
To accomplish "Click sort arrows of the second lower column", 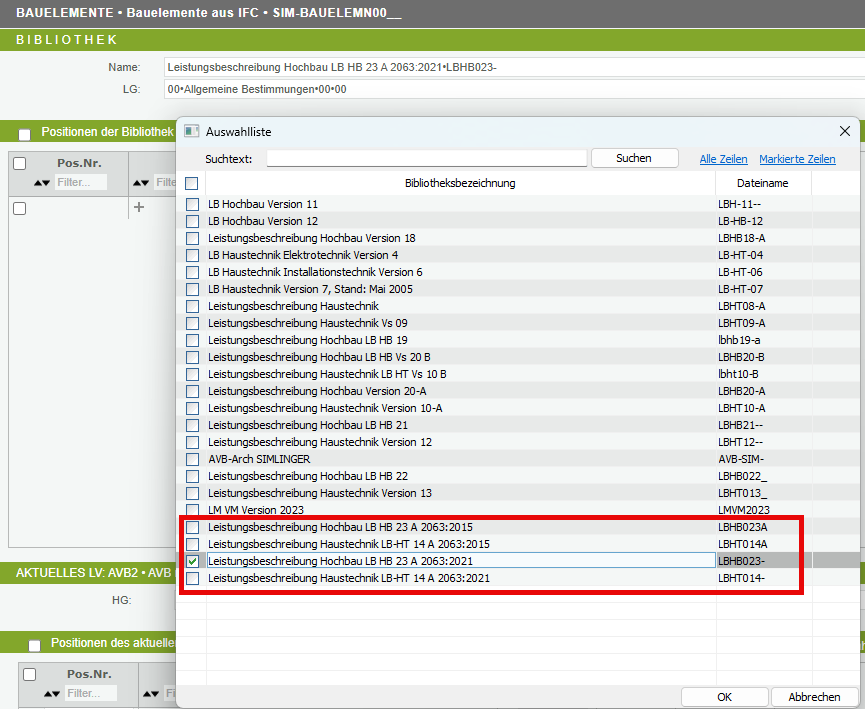I will click(151, 694).
